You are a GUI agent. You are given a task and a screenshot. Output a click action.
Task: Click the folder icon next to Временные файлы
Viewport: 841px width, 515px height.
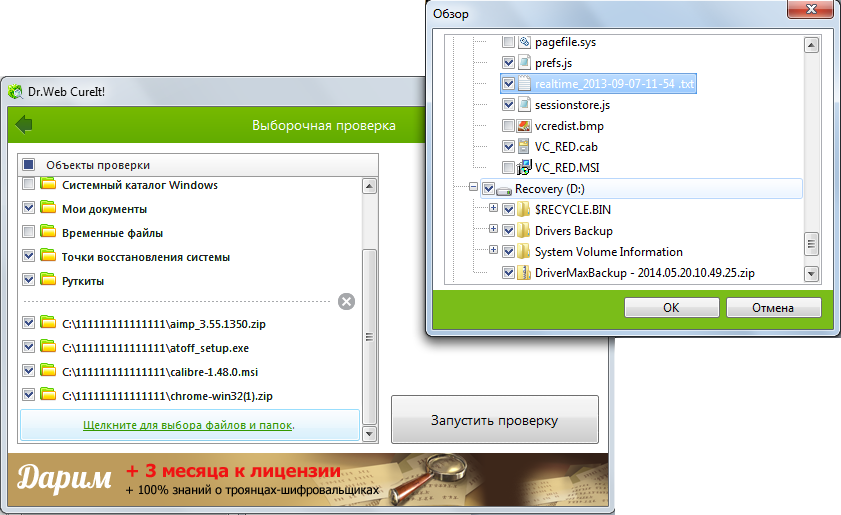48,232
